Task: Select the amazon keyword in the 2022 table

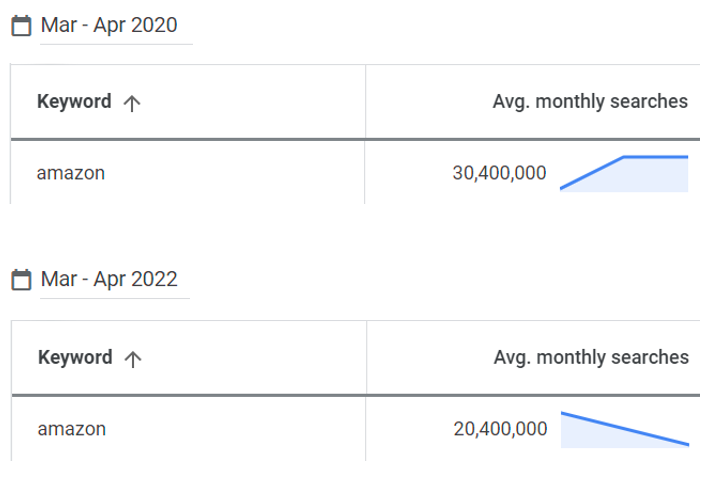Action: coord(72,429)
